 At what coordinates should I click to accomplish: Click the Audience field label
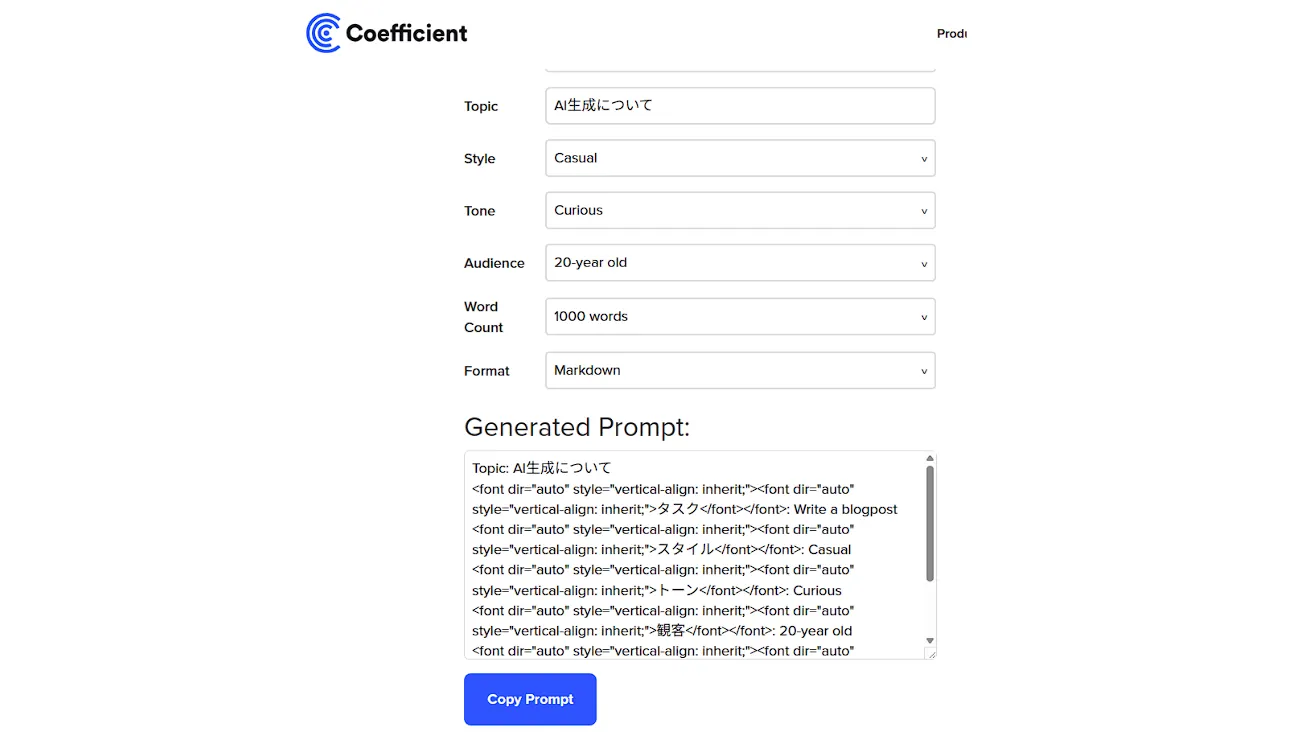point(494,263)
